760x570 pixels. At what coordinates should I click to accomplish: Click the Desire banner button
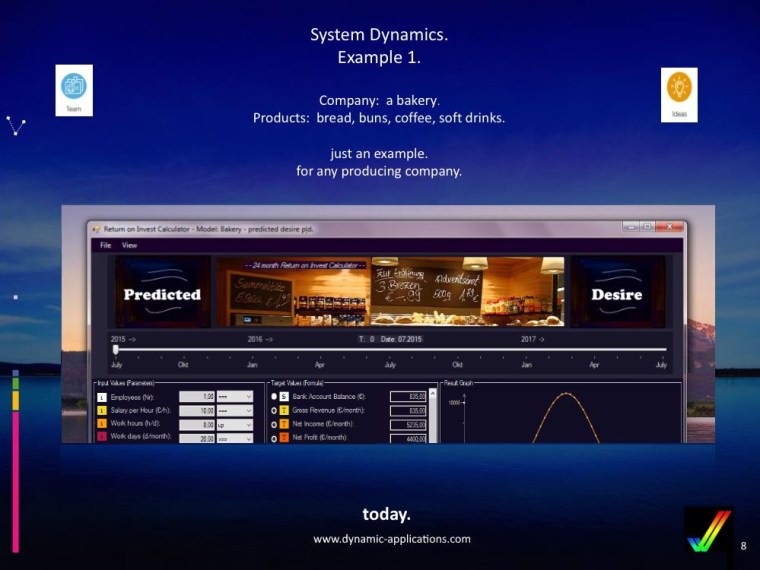tap(617, 293)
